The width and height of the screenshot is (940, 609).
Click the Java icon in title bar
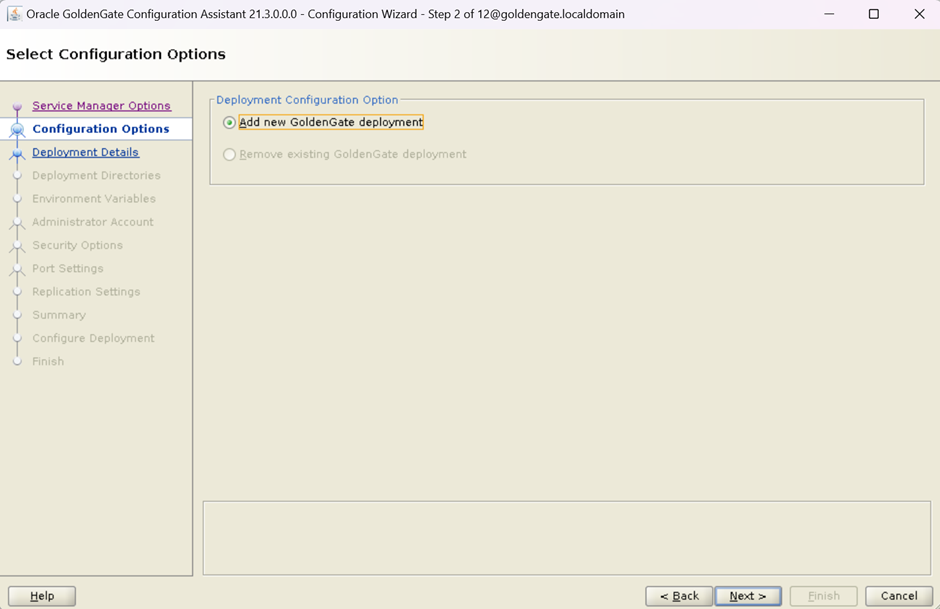(x=14, y=14)
